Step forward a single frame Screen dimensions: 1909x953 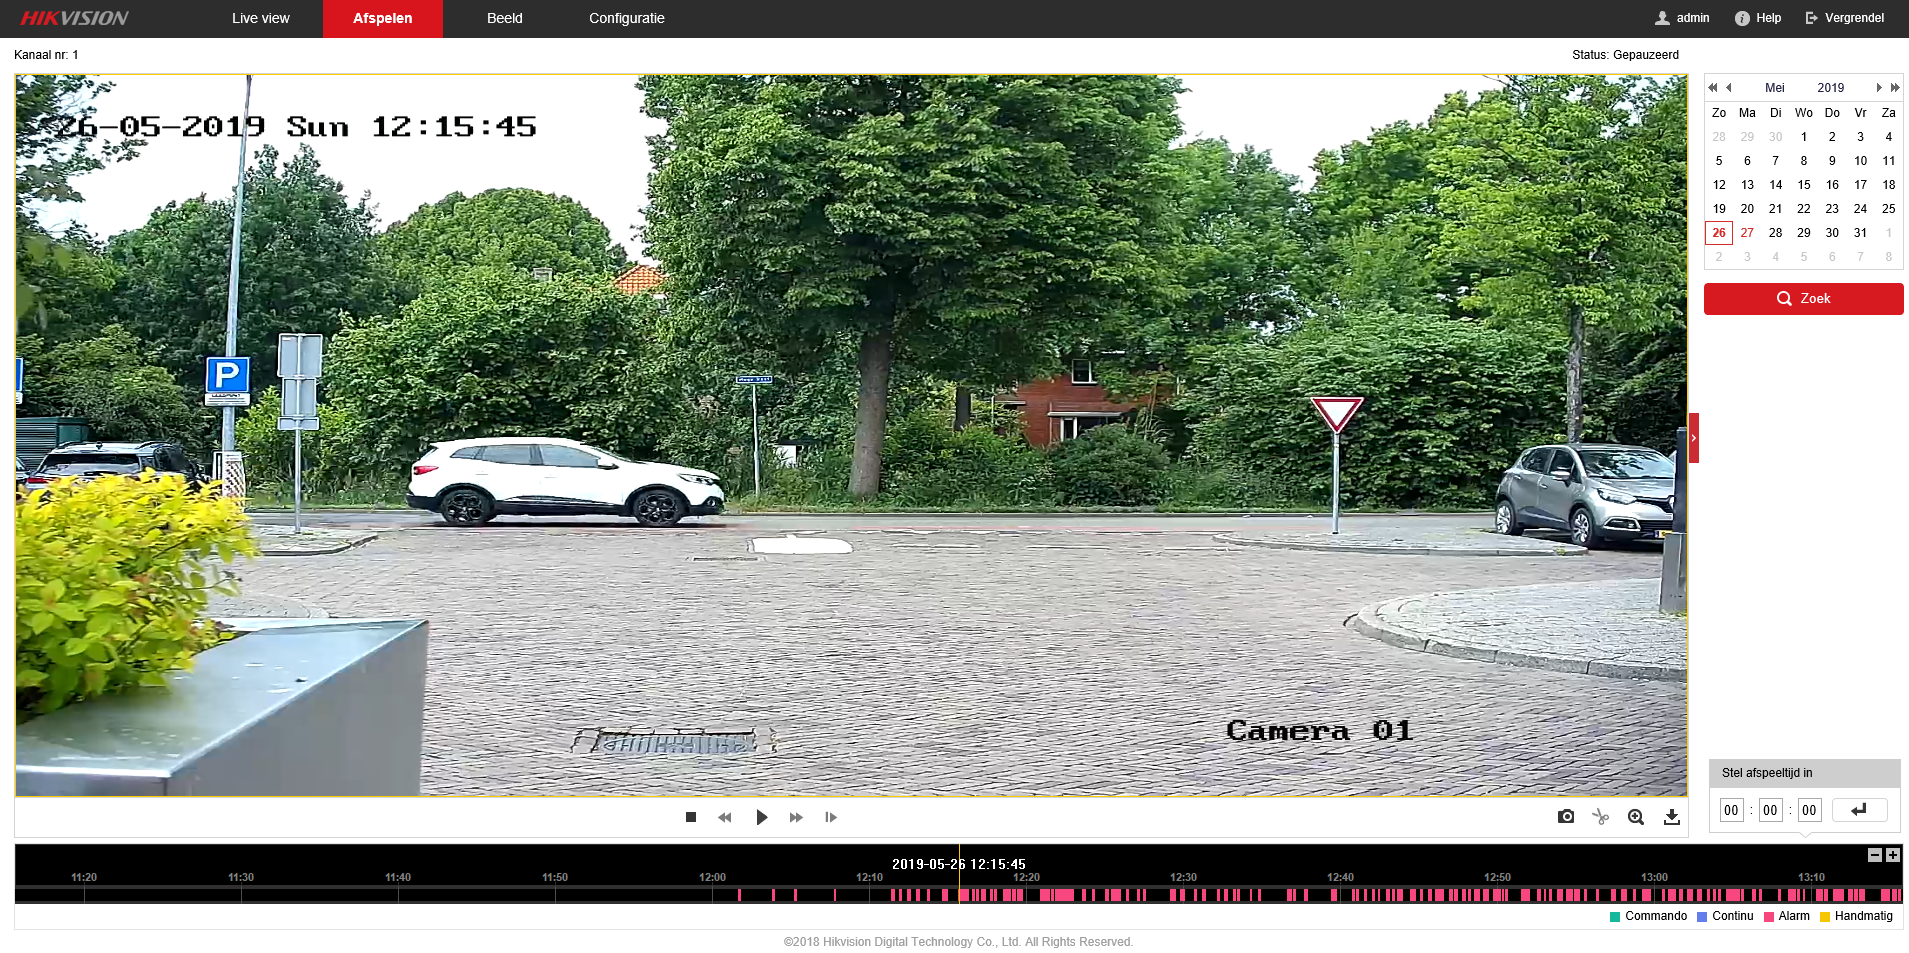click(831, 817)
